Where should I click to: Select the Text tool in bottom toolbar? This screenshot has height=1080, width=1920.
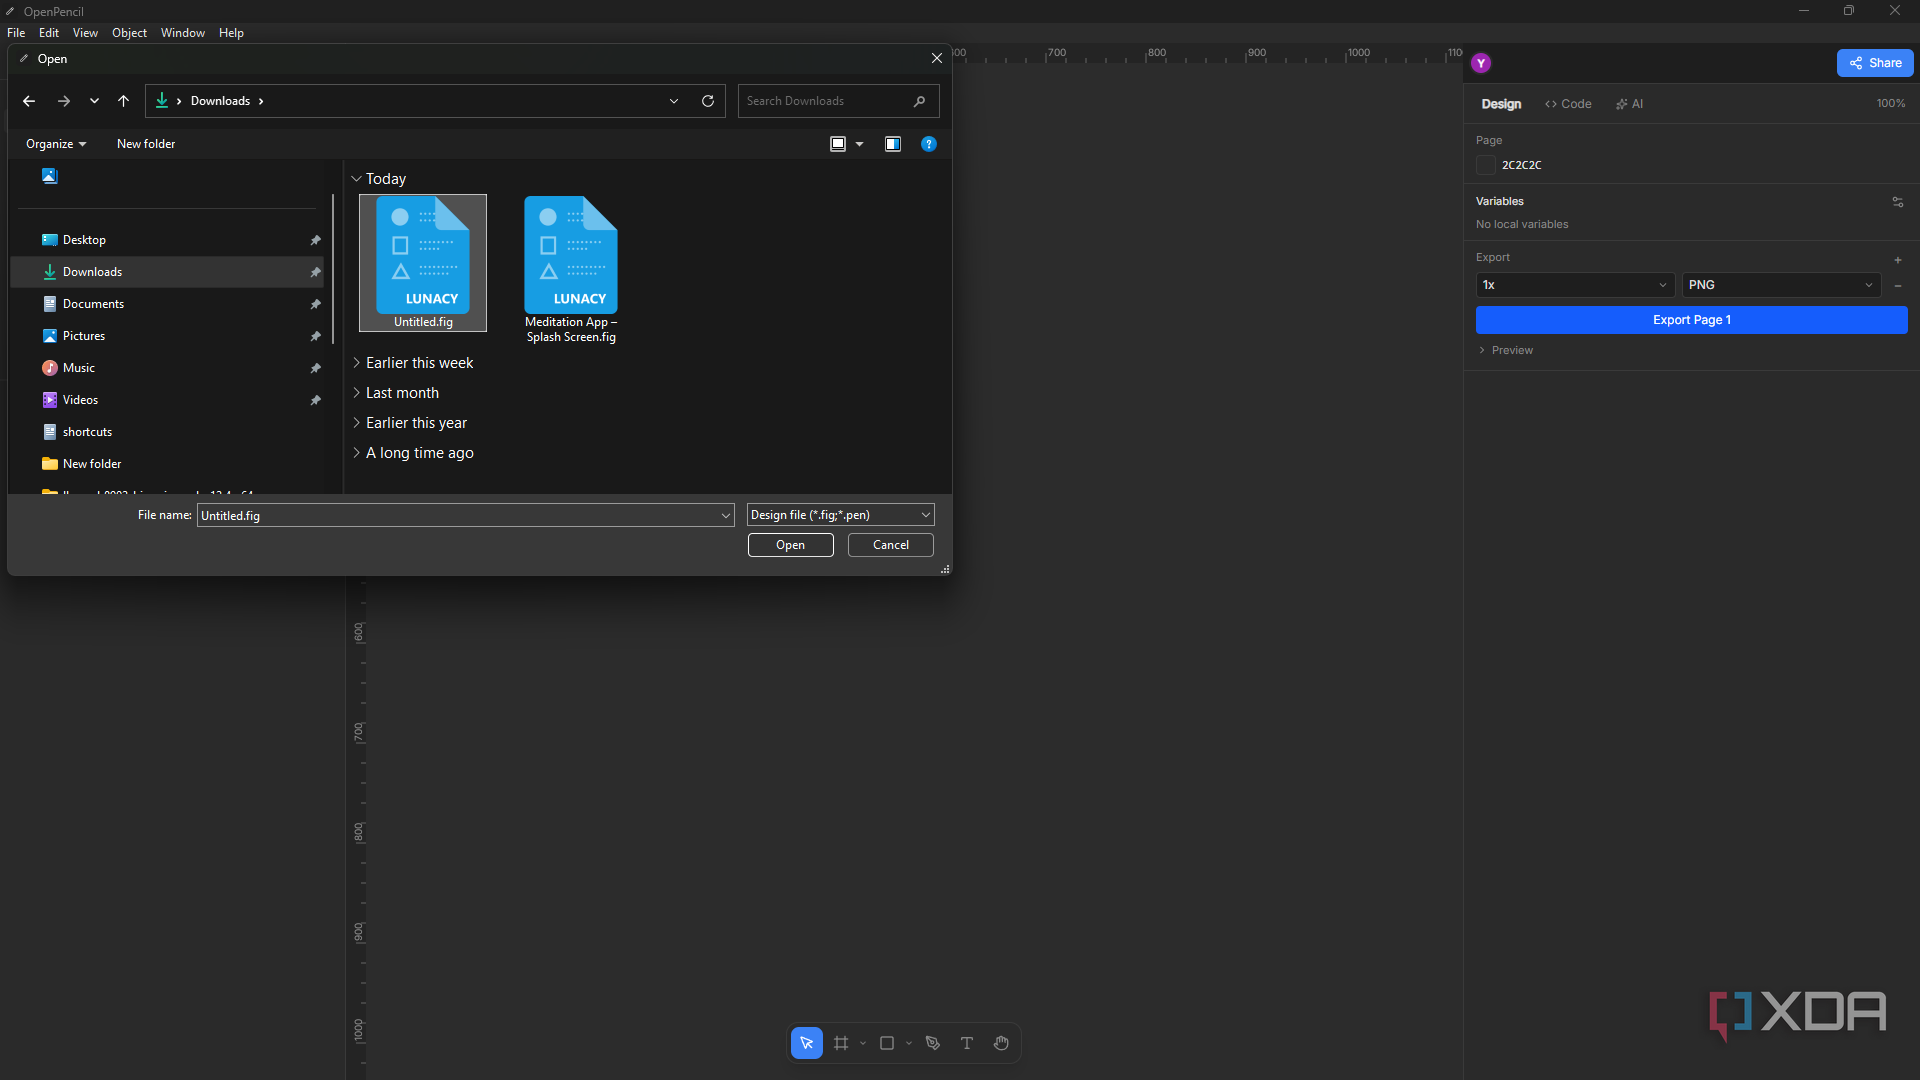967,1043
